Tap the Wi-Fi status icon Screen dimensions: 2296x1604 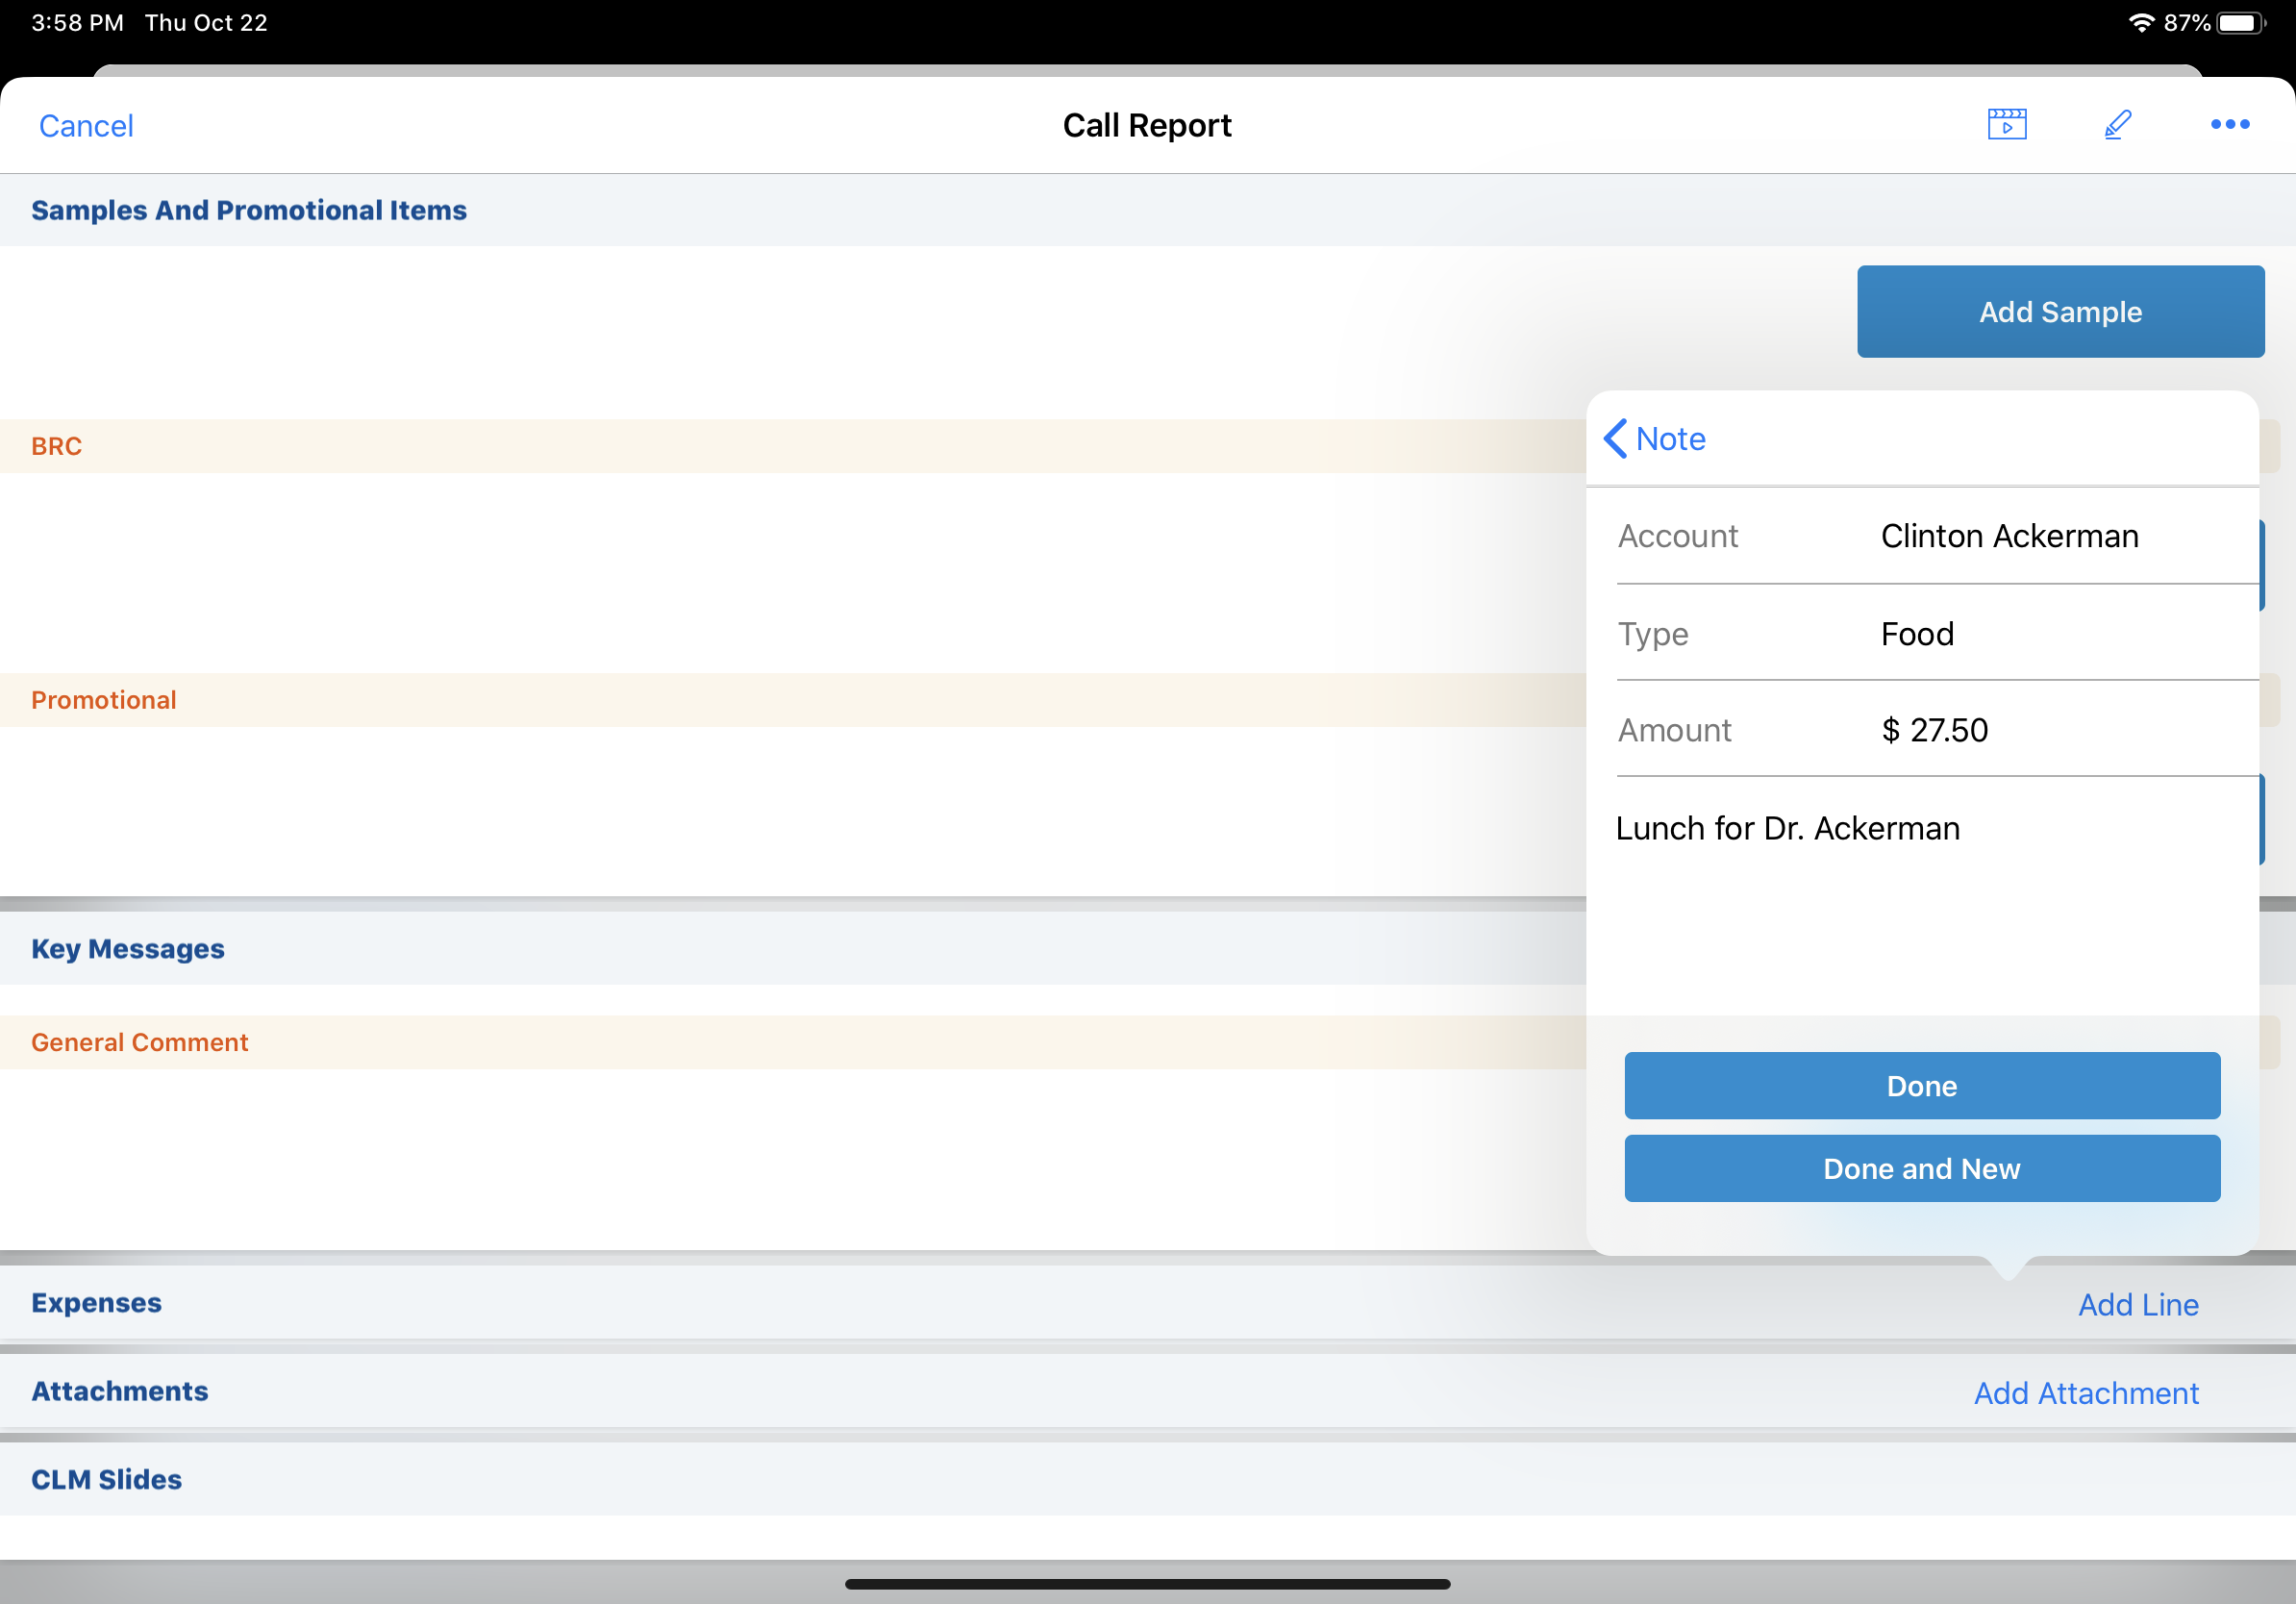click(x=2141, y=22)
